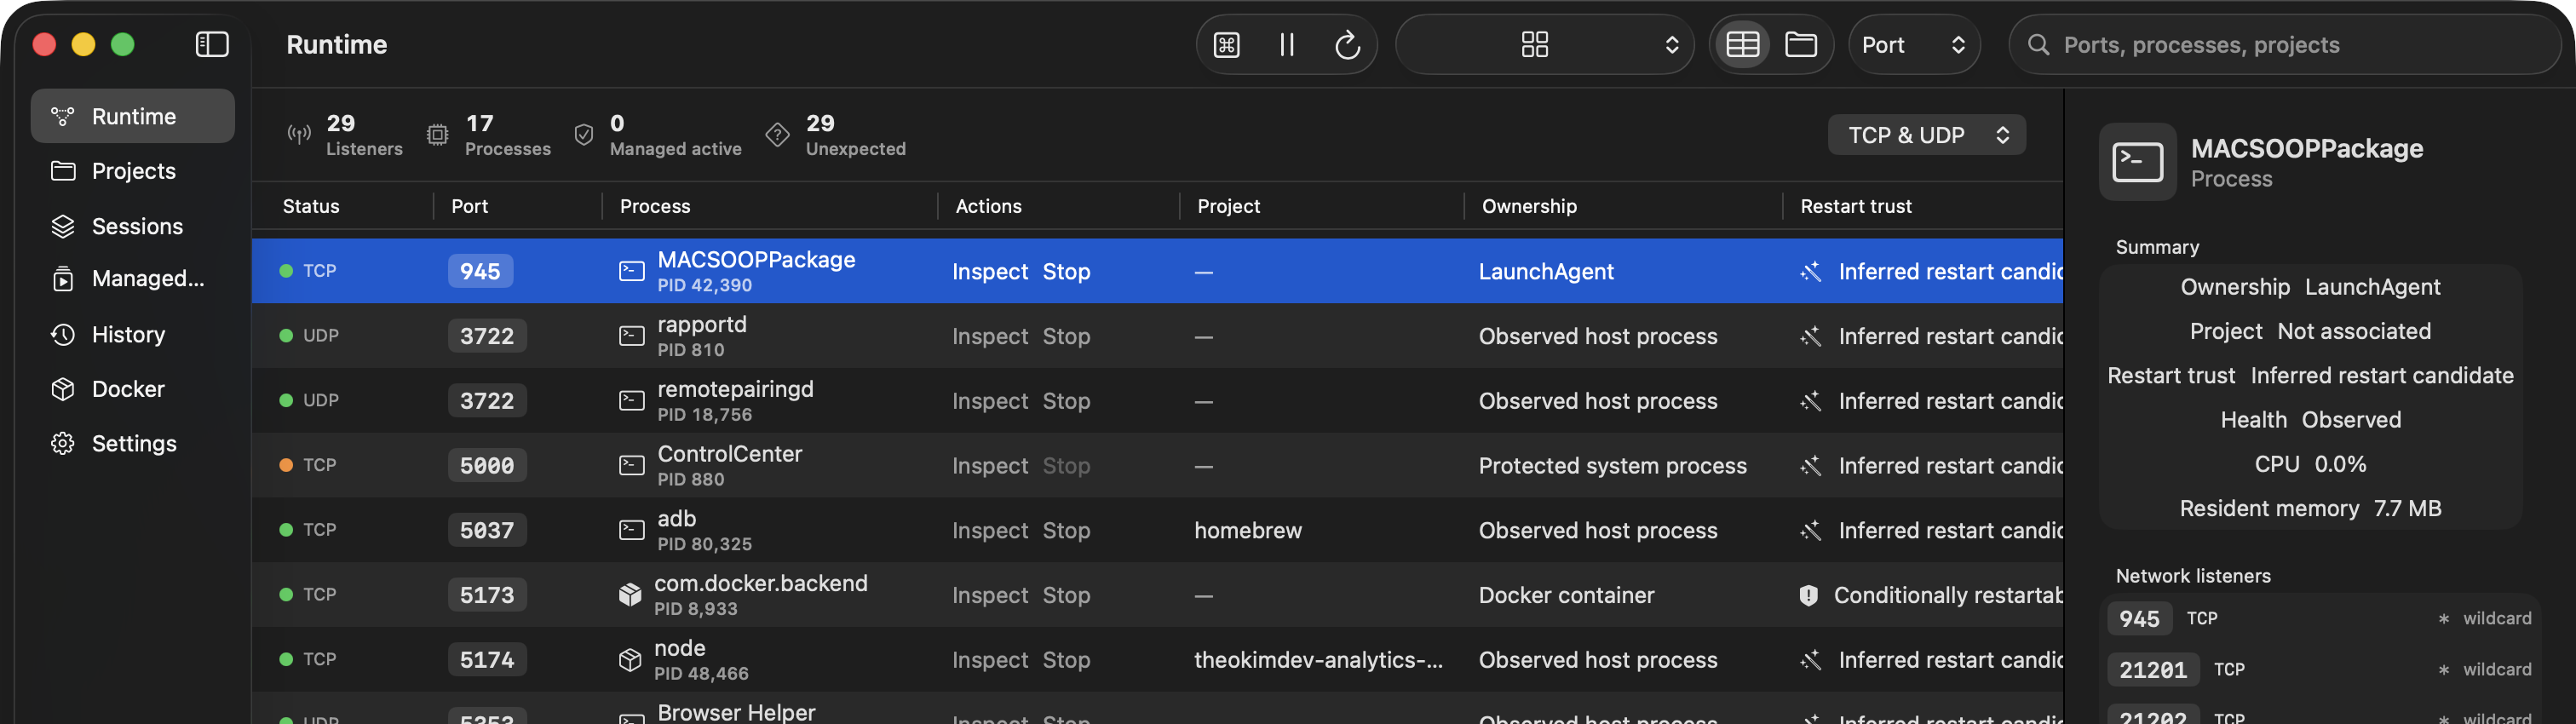
Task: Click the homebrew project cell
Action: point(1248,531)
